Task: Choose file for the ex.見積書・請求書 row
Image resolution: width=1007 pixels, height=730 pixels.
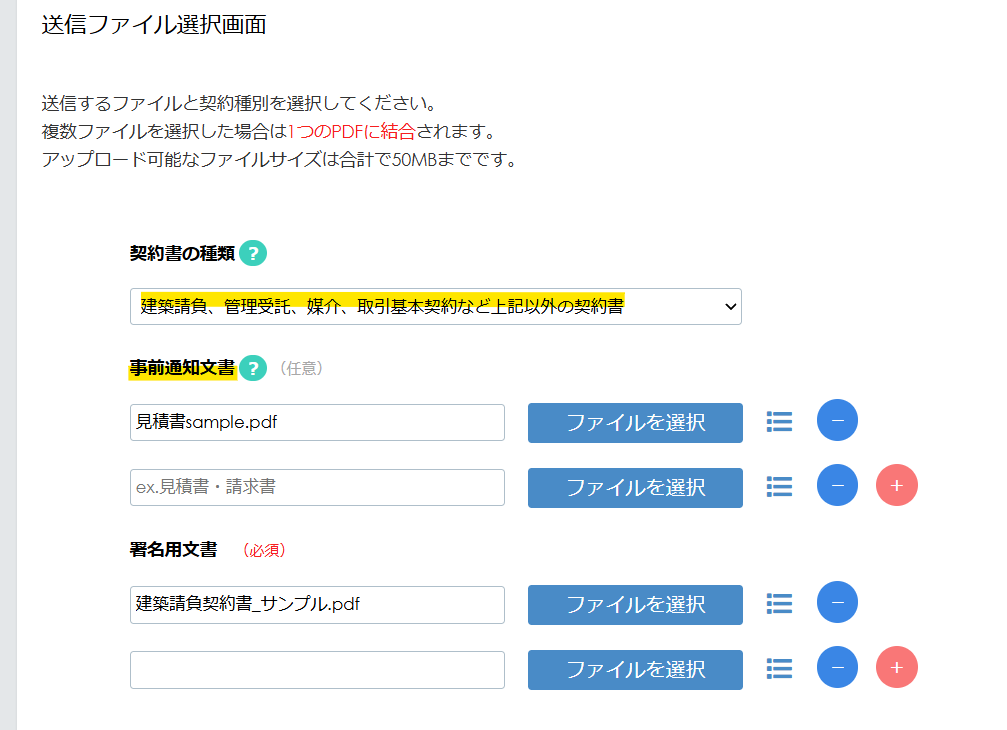Action: [635, 487]
